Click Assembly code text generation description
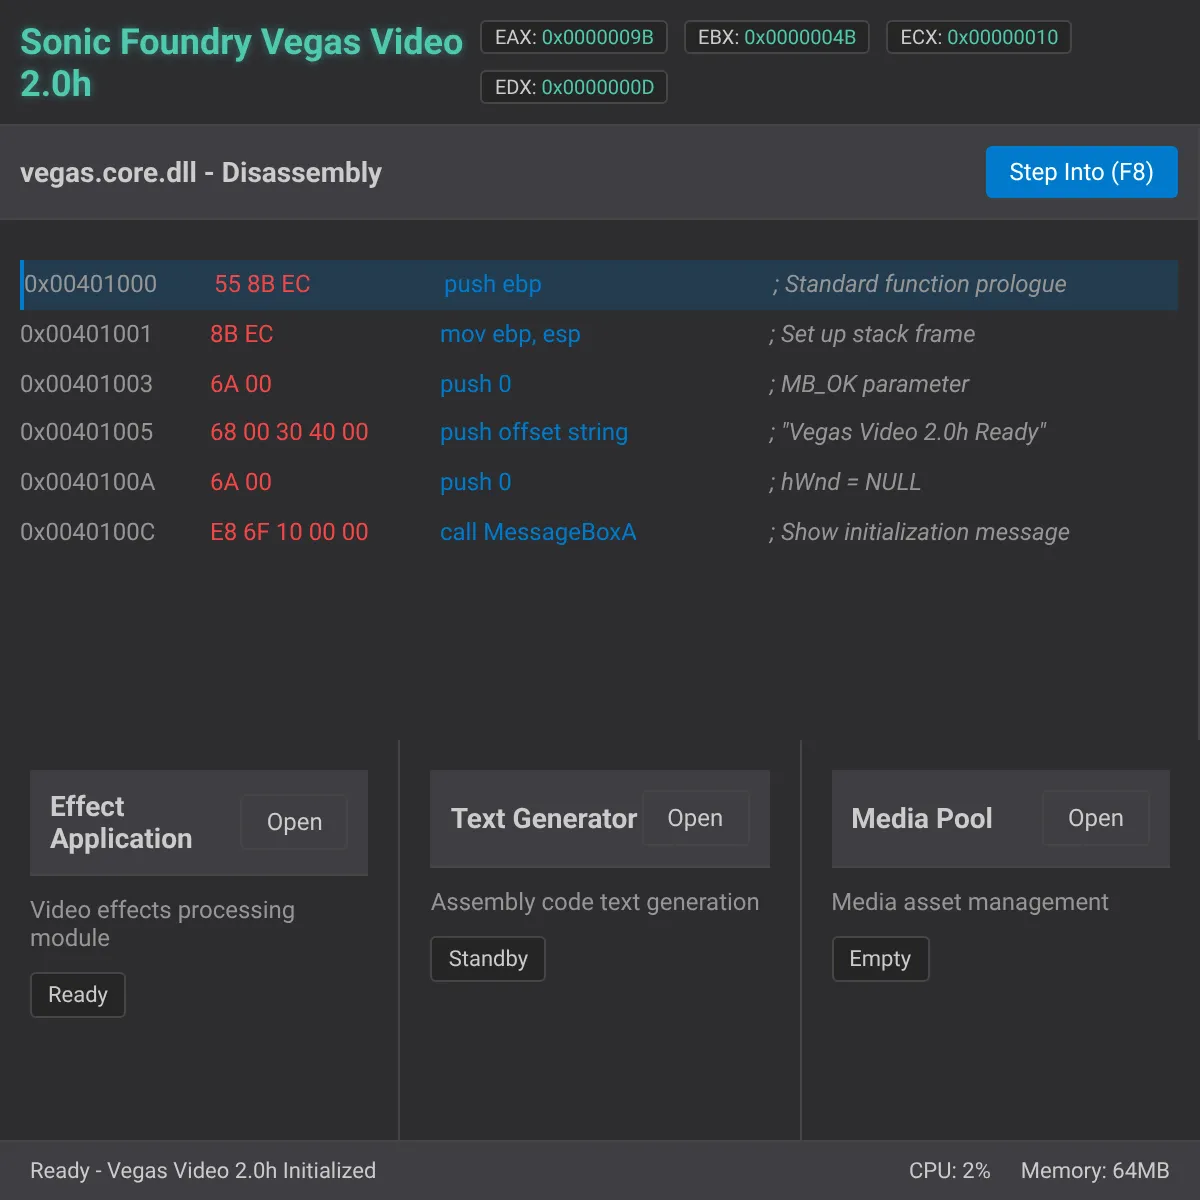The image size is (1200, 1200). (x=595, y=902)
